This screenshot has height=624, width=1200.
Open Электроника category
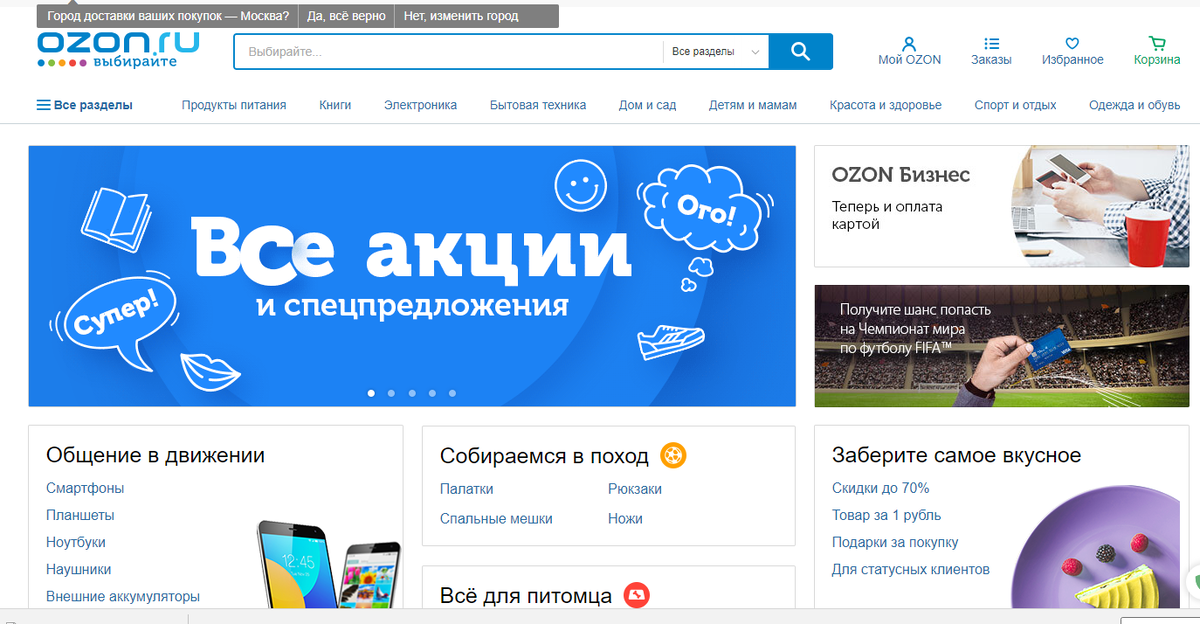coord(420,105)
